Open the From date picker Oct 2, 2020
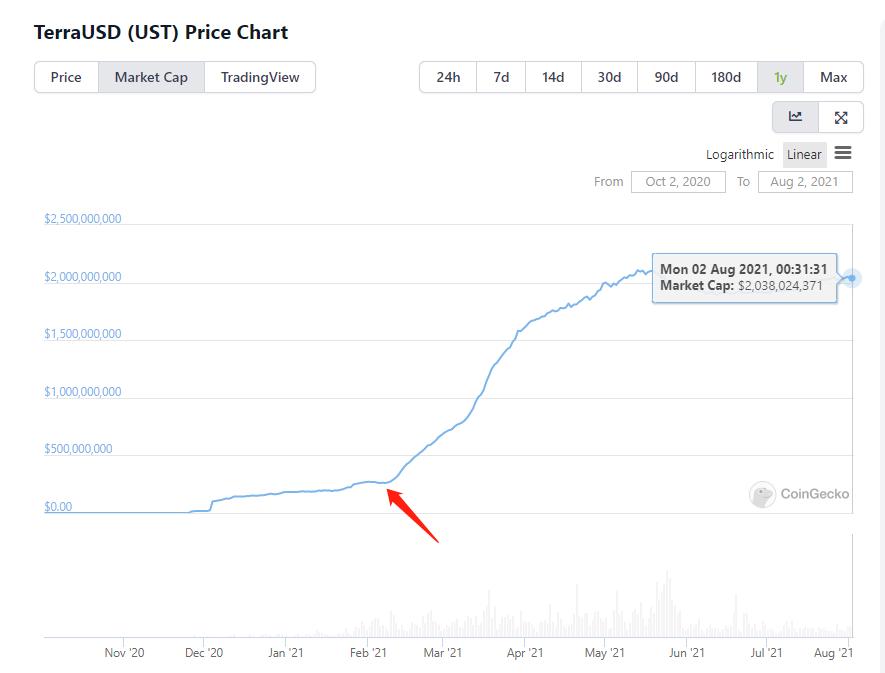 [x=678, y=182]
